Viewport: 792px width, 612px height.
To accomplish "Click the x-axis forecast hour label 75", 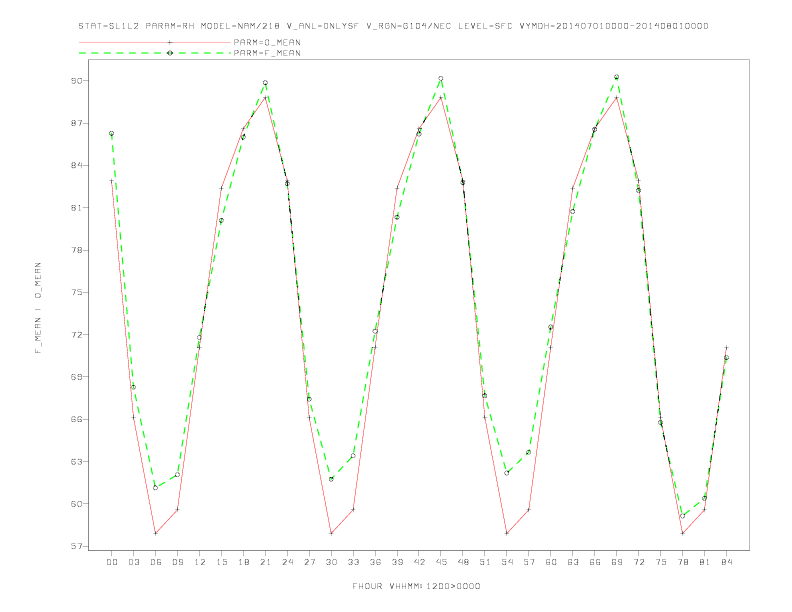I will [661, 562].
